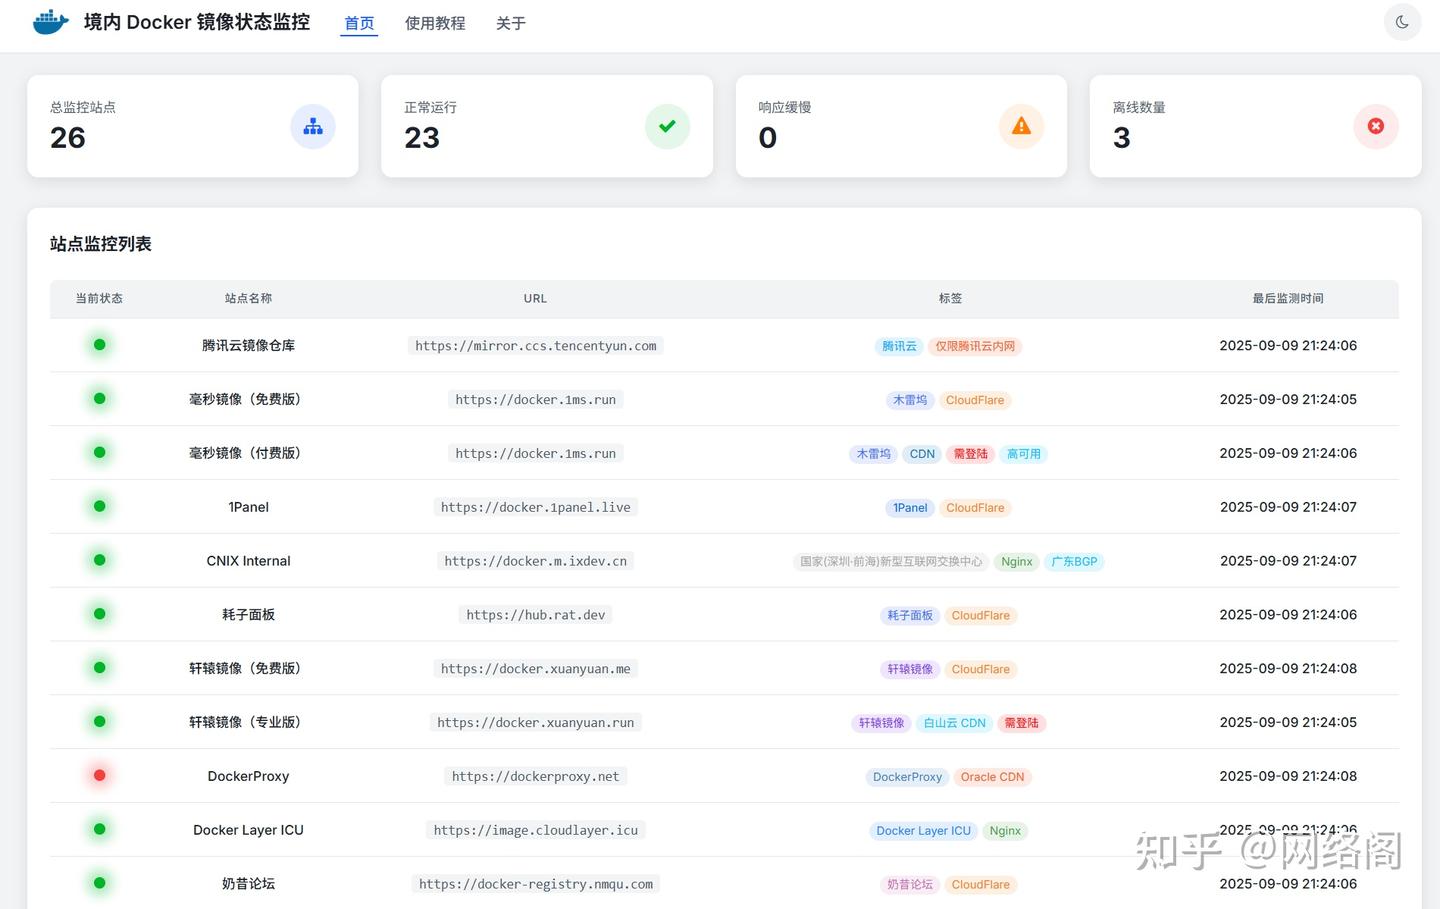Image resolution: width=1440 pixels, height=909 pixels.
Task: Click the 最后监测时间 column header
Action: [x=1288, y=298]
